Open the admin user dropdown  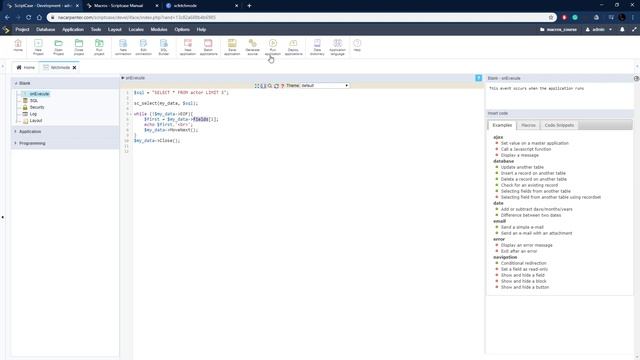[599, 29]
